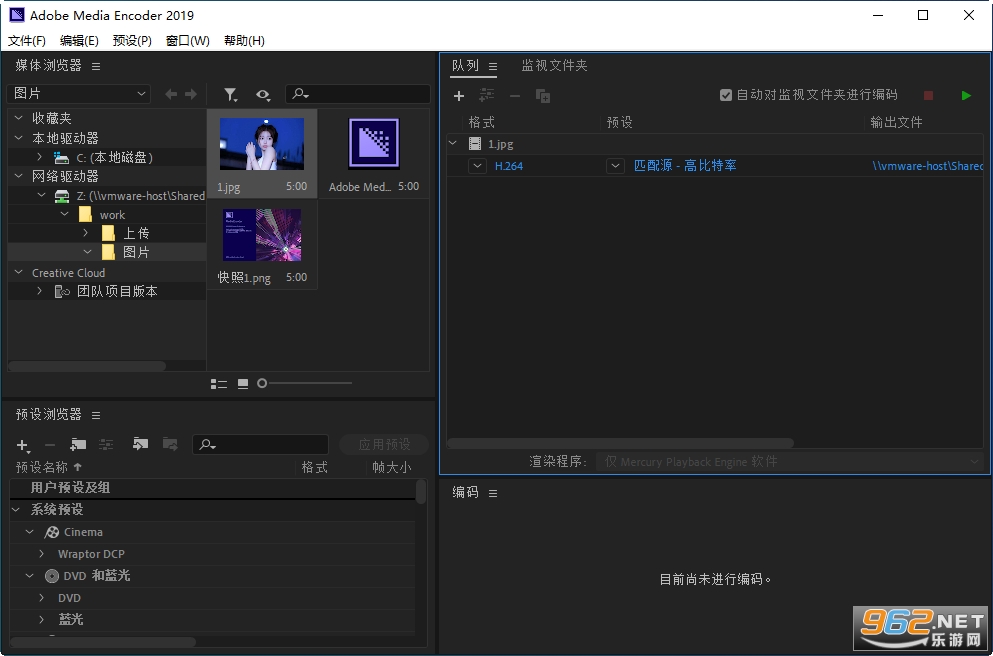Collapse the 系统预设 group
Image resolution: width=993 pixels, height=656 pixels.
(16, 509)
